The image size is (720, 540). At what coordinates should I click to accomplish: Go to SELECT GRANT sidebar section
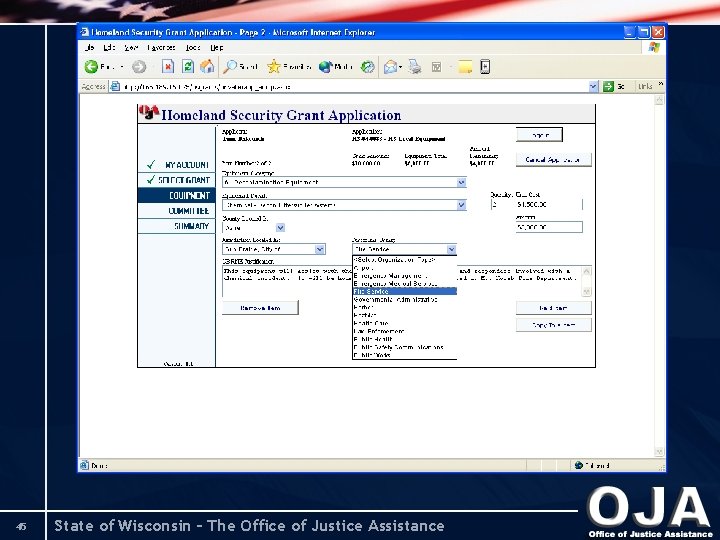(x=177, y=180)
